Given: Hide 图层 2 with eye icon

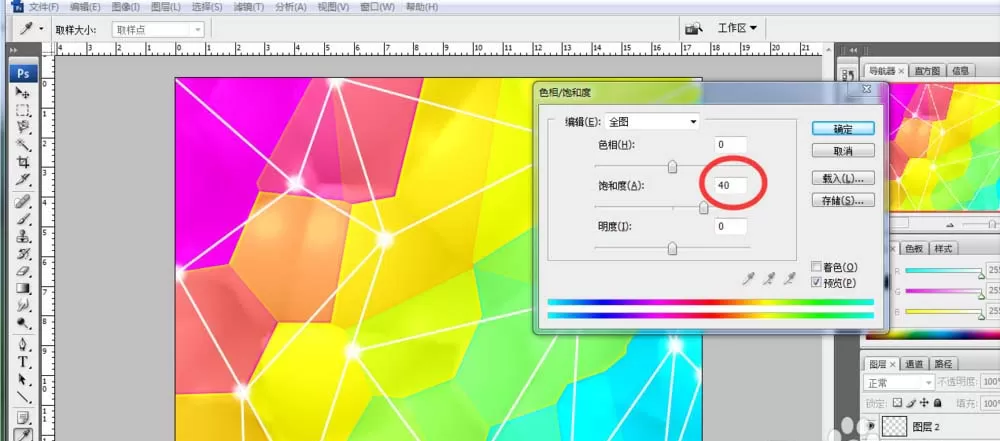Looking at the screenshot, I should (x=872, y=426).
